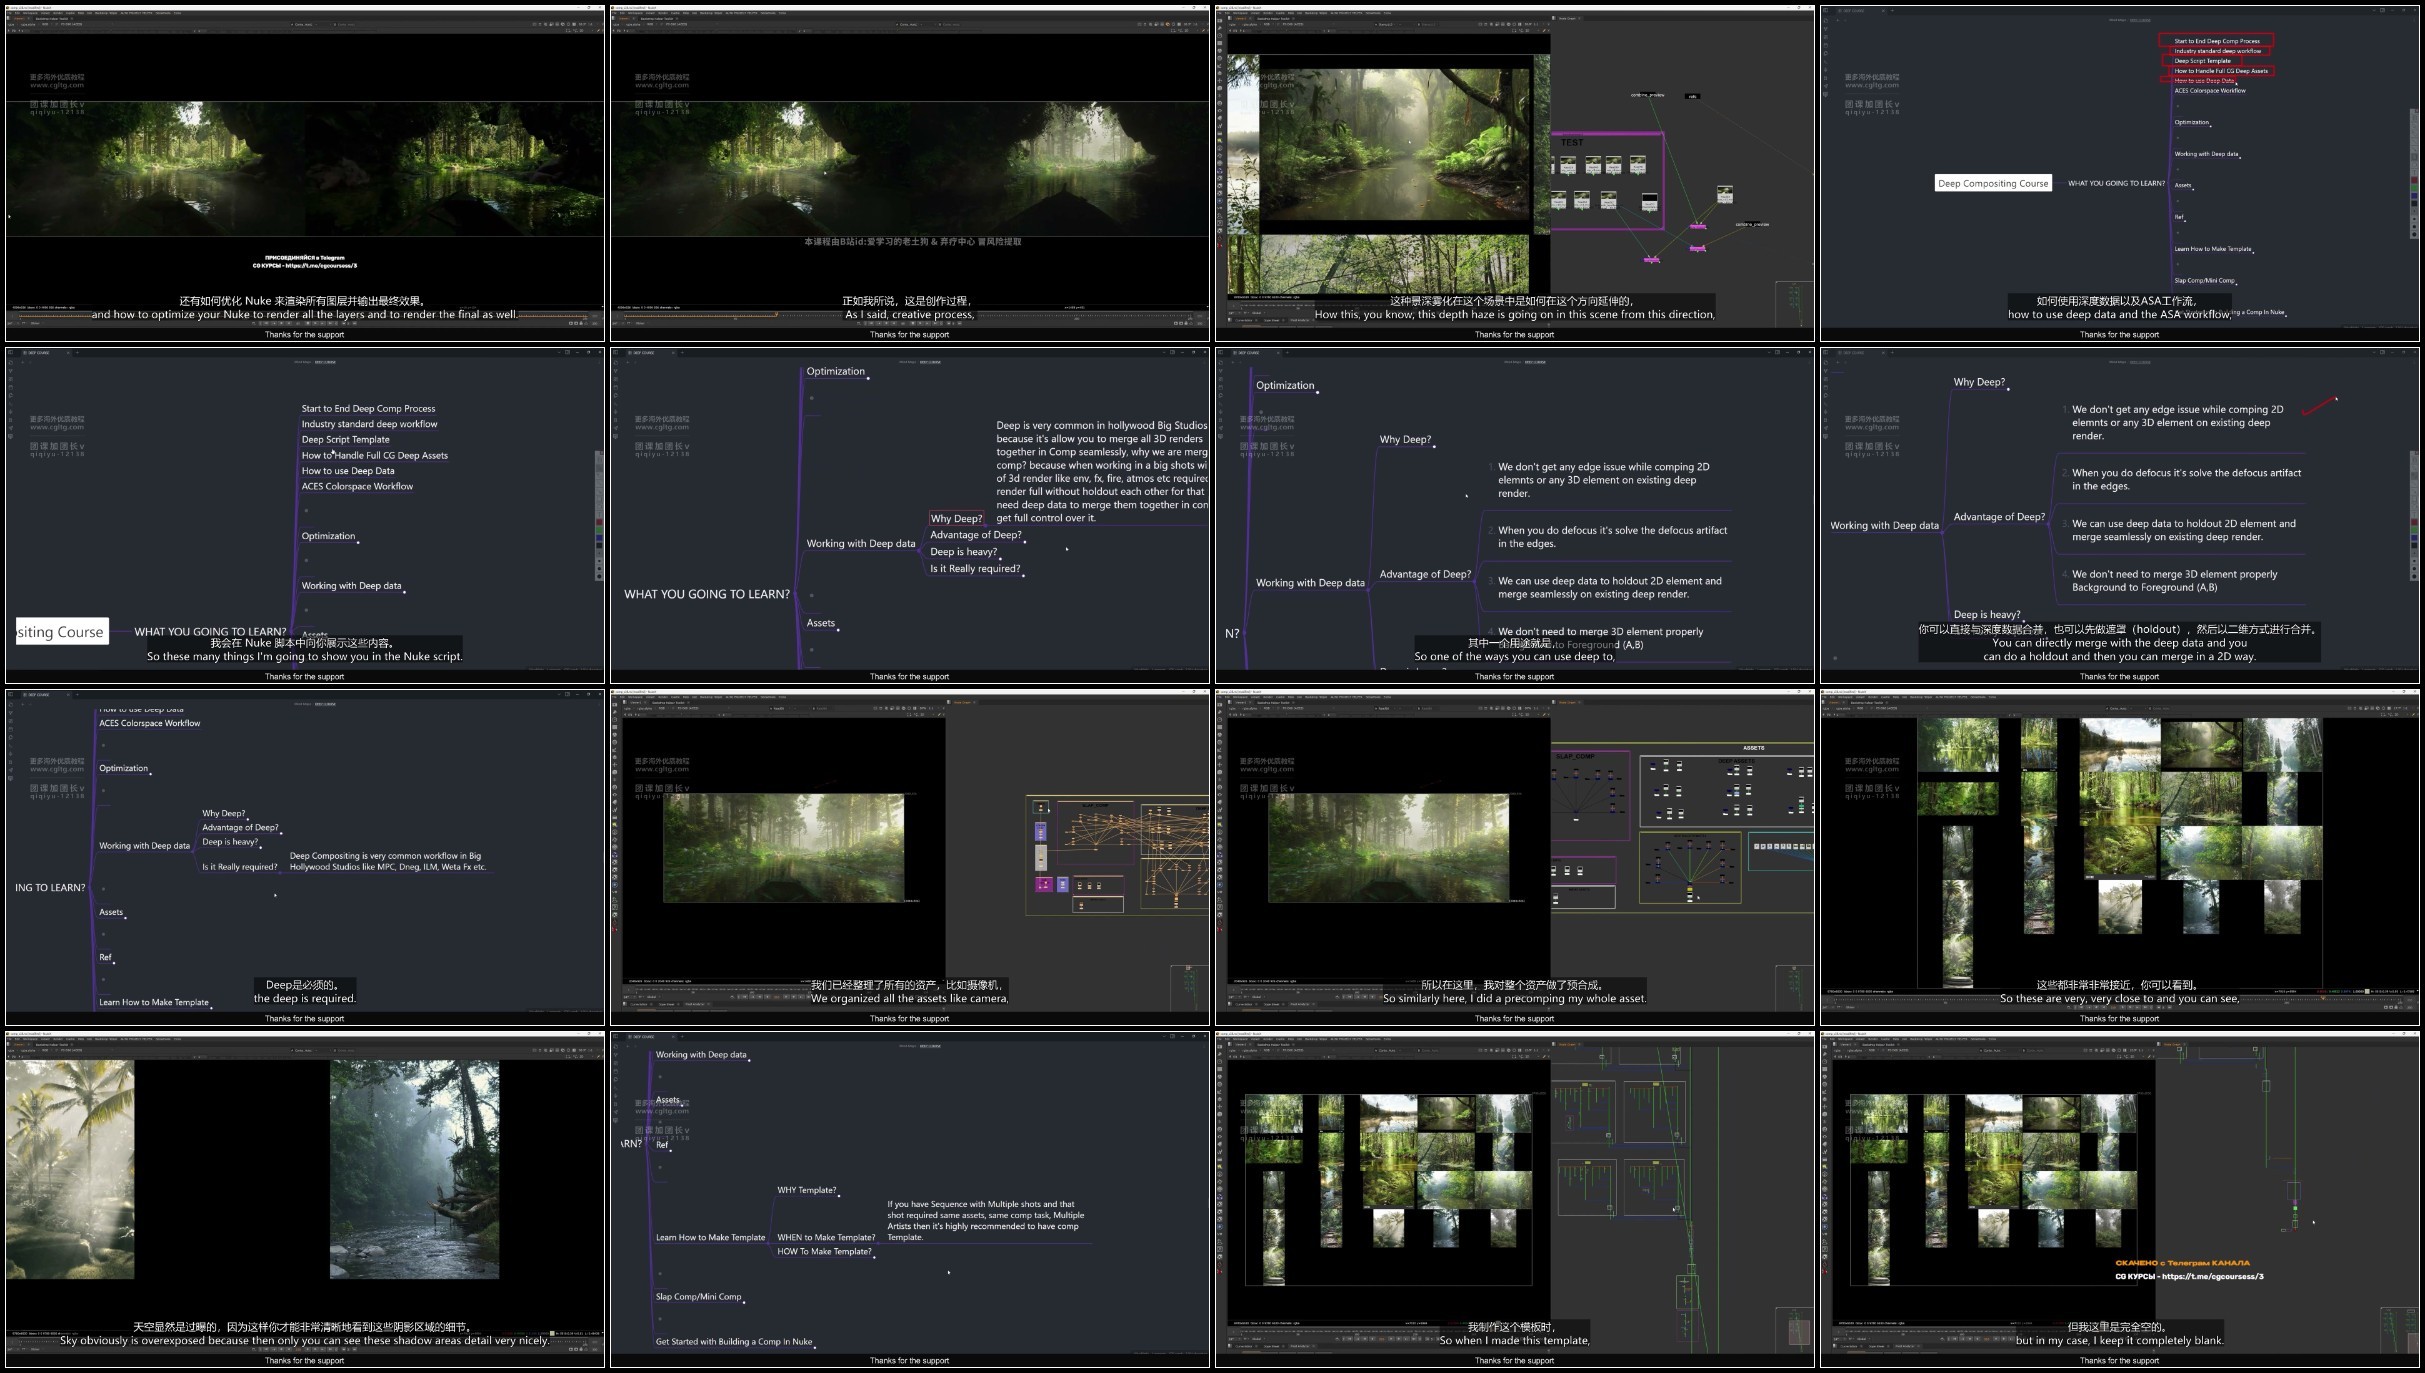Select the 'TEST' backdrop label in node graph
Screen dimensions: 2425x1373
pos(1572,143)
